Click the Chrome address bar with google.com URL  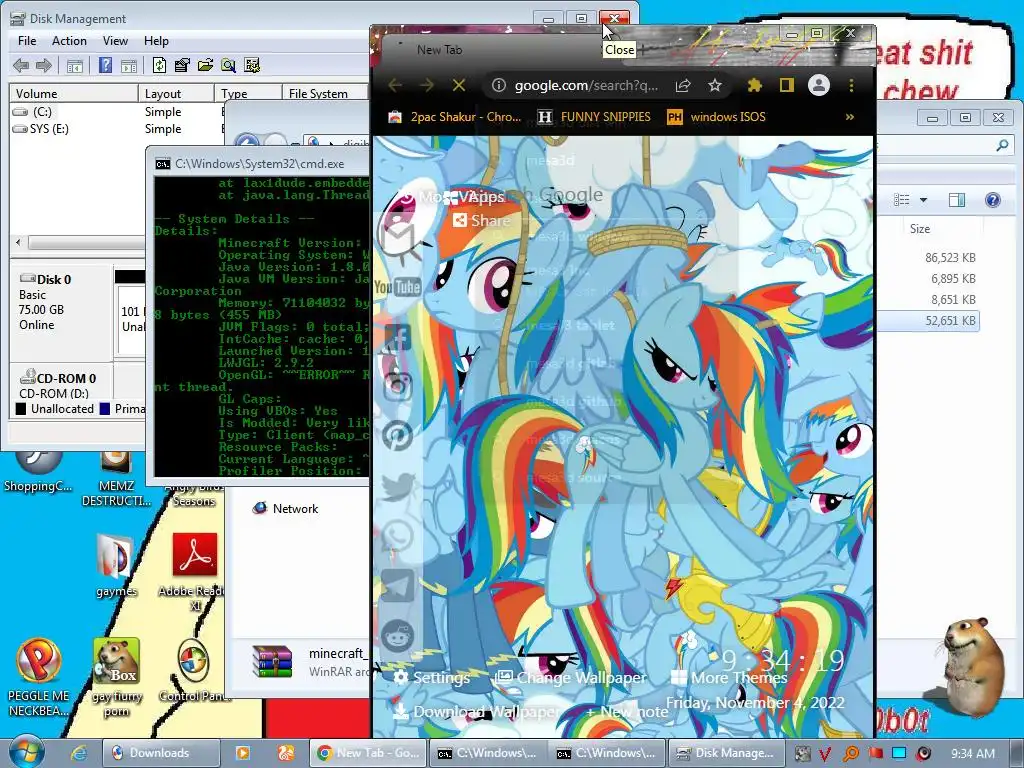[x=585, y=86]
